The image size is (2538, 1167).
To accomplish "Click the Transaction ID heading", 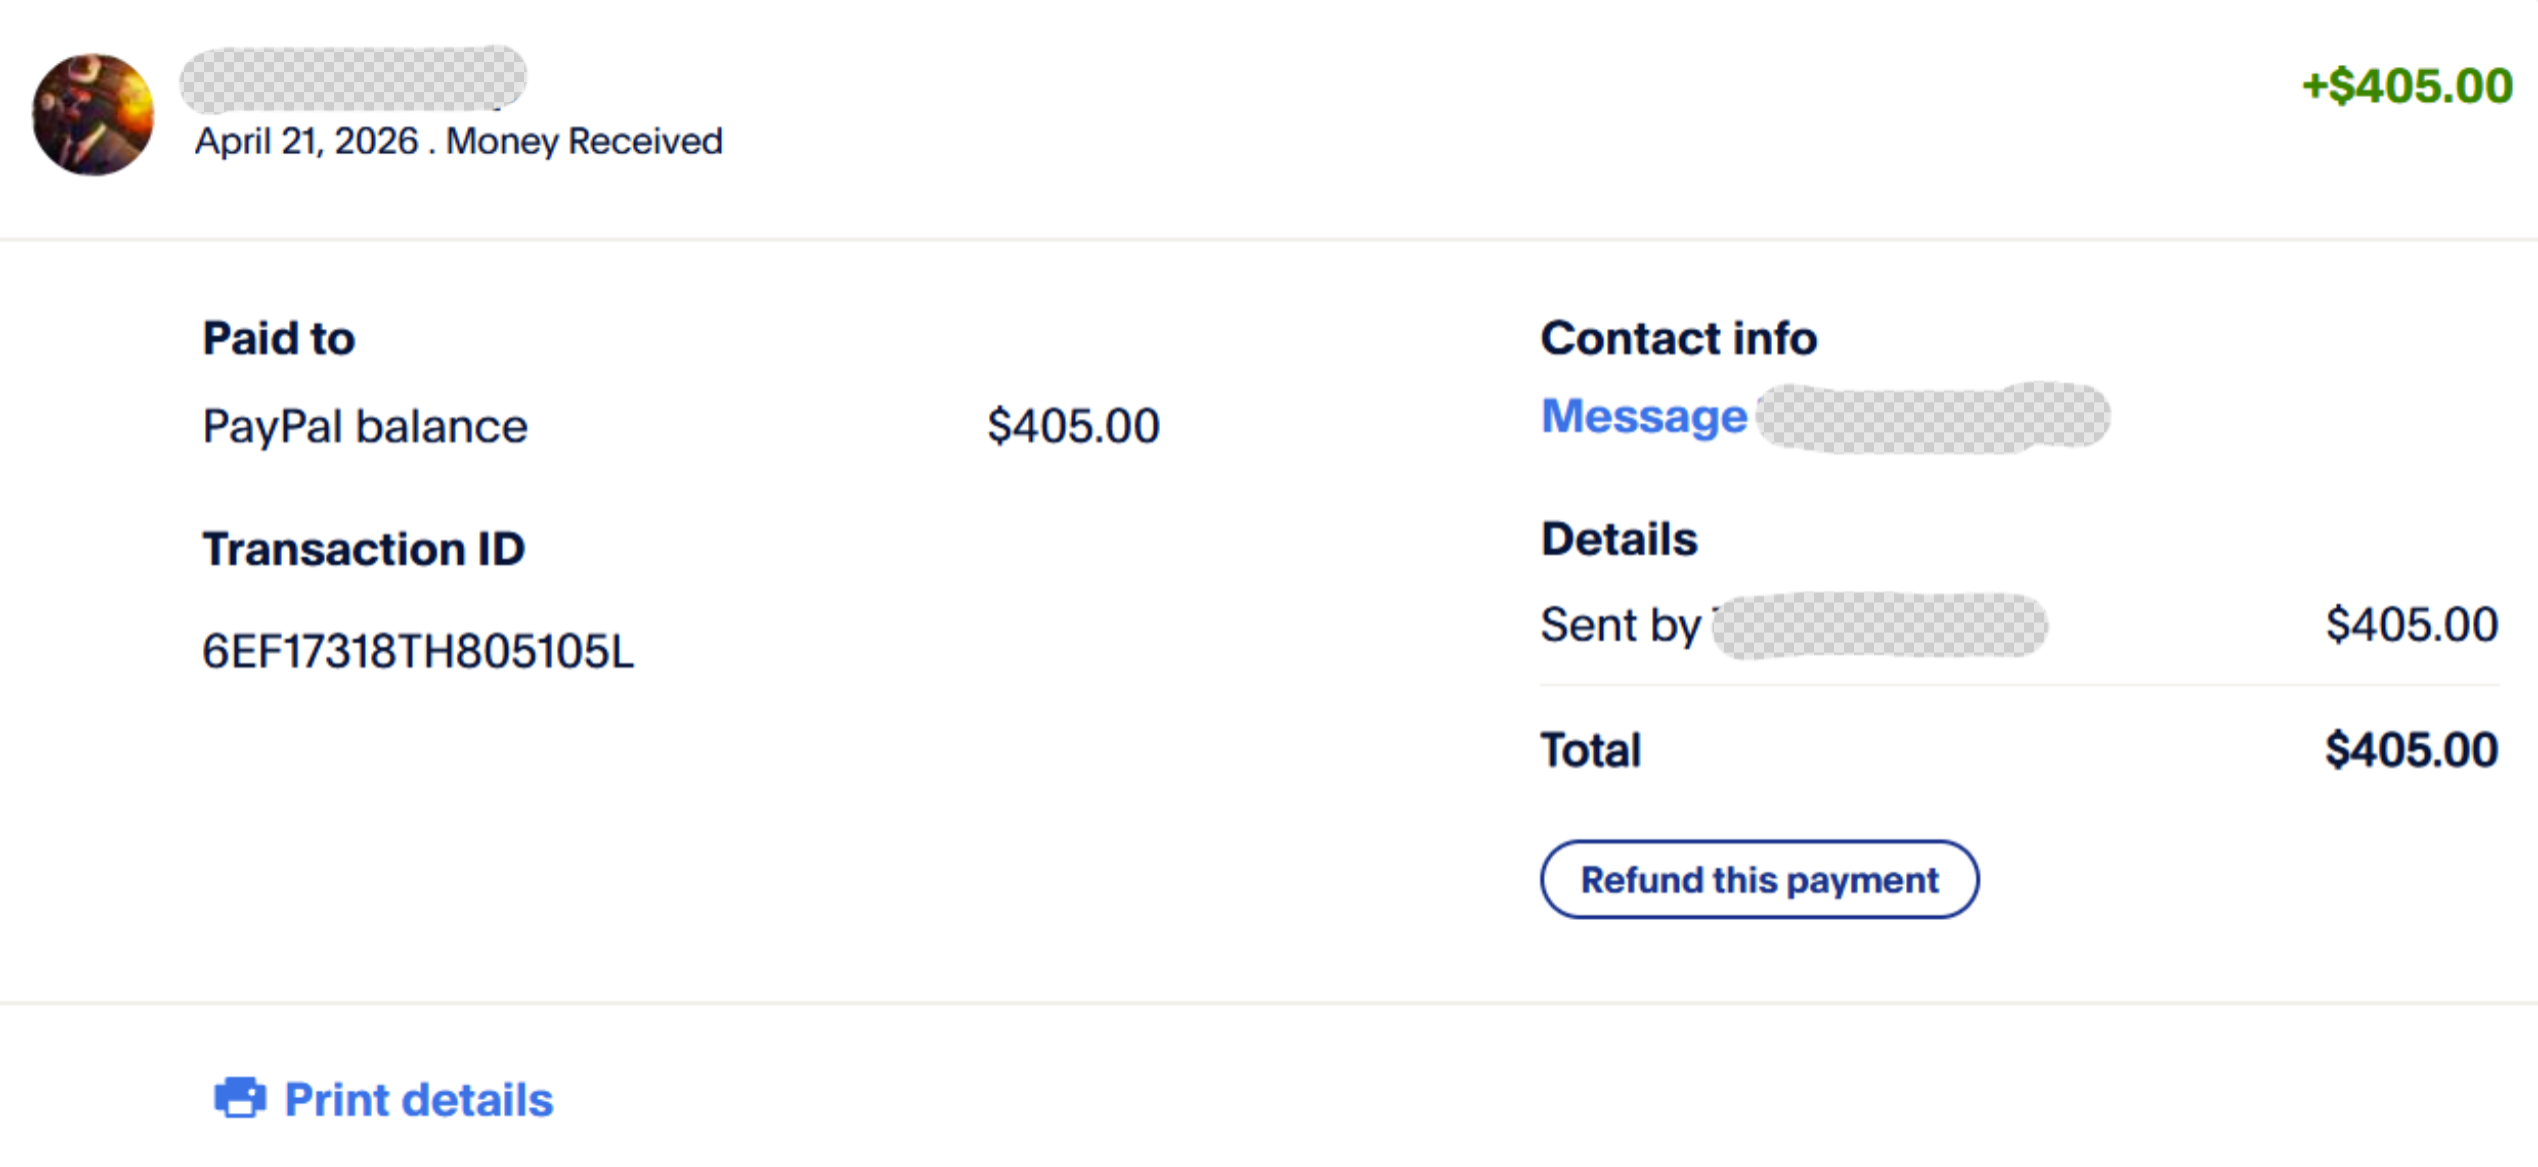I will pos(363,549).
